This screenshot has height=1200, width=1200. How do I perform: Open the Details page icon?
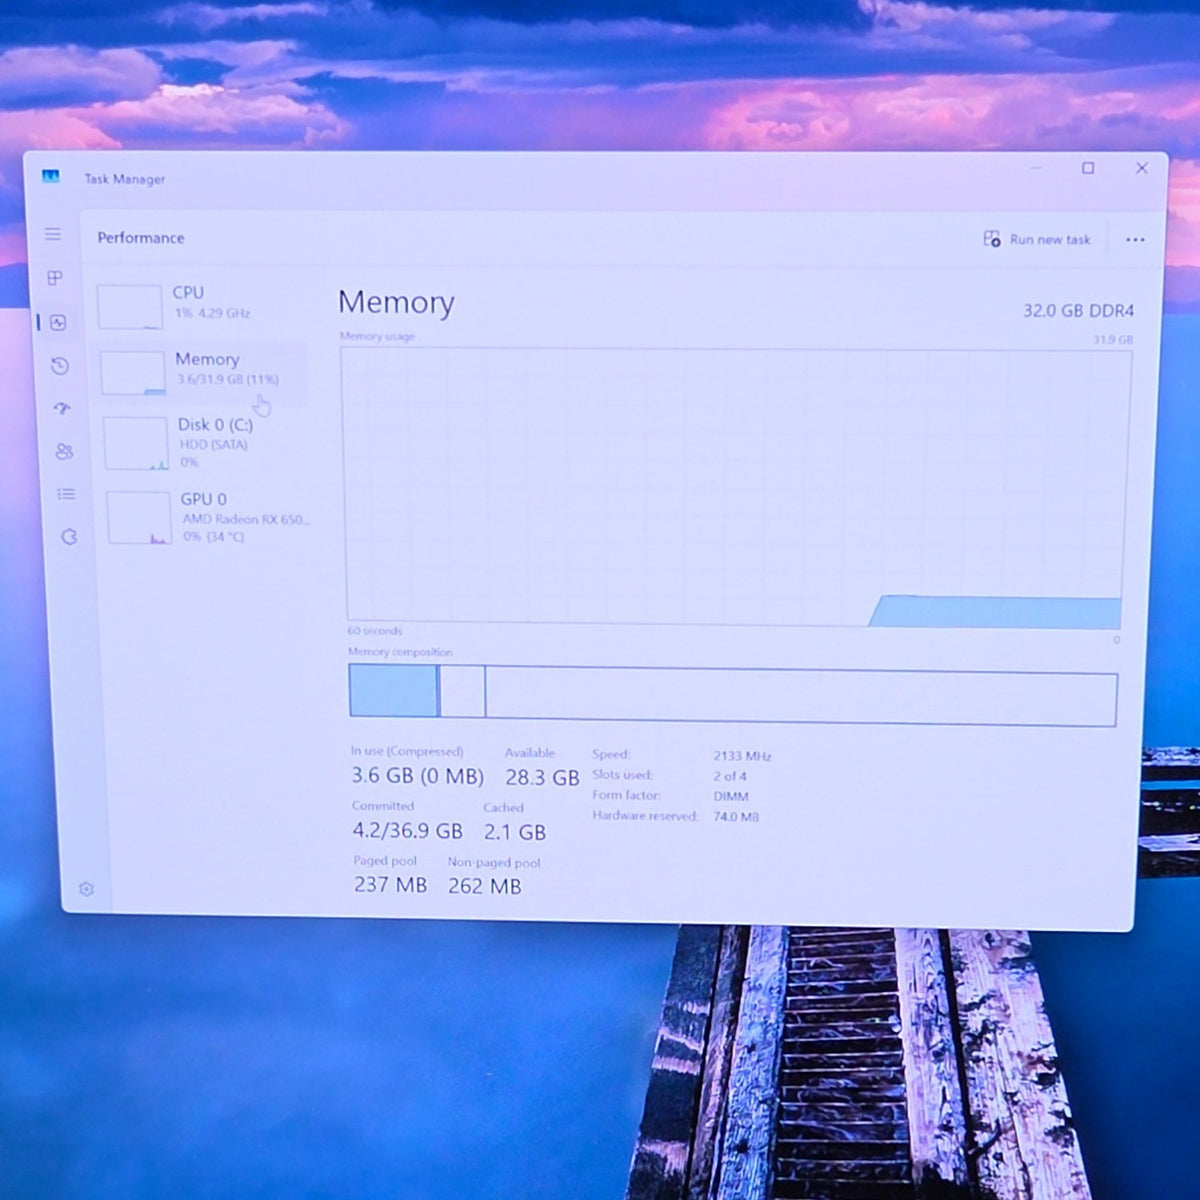[66, 494]
